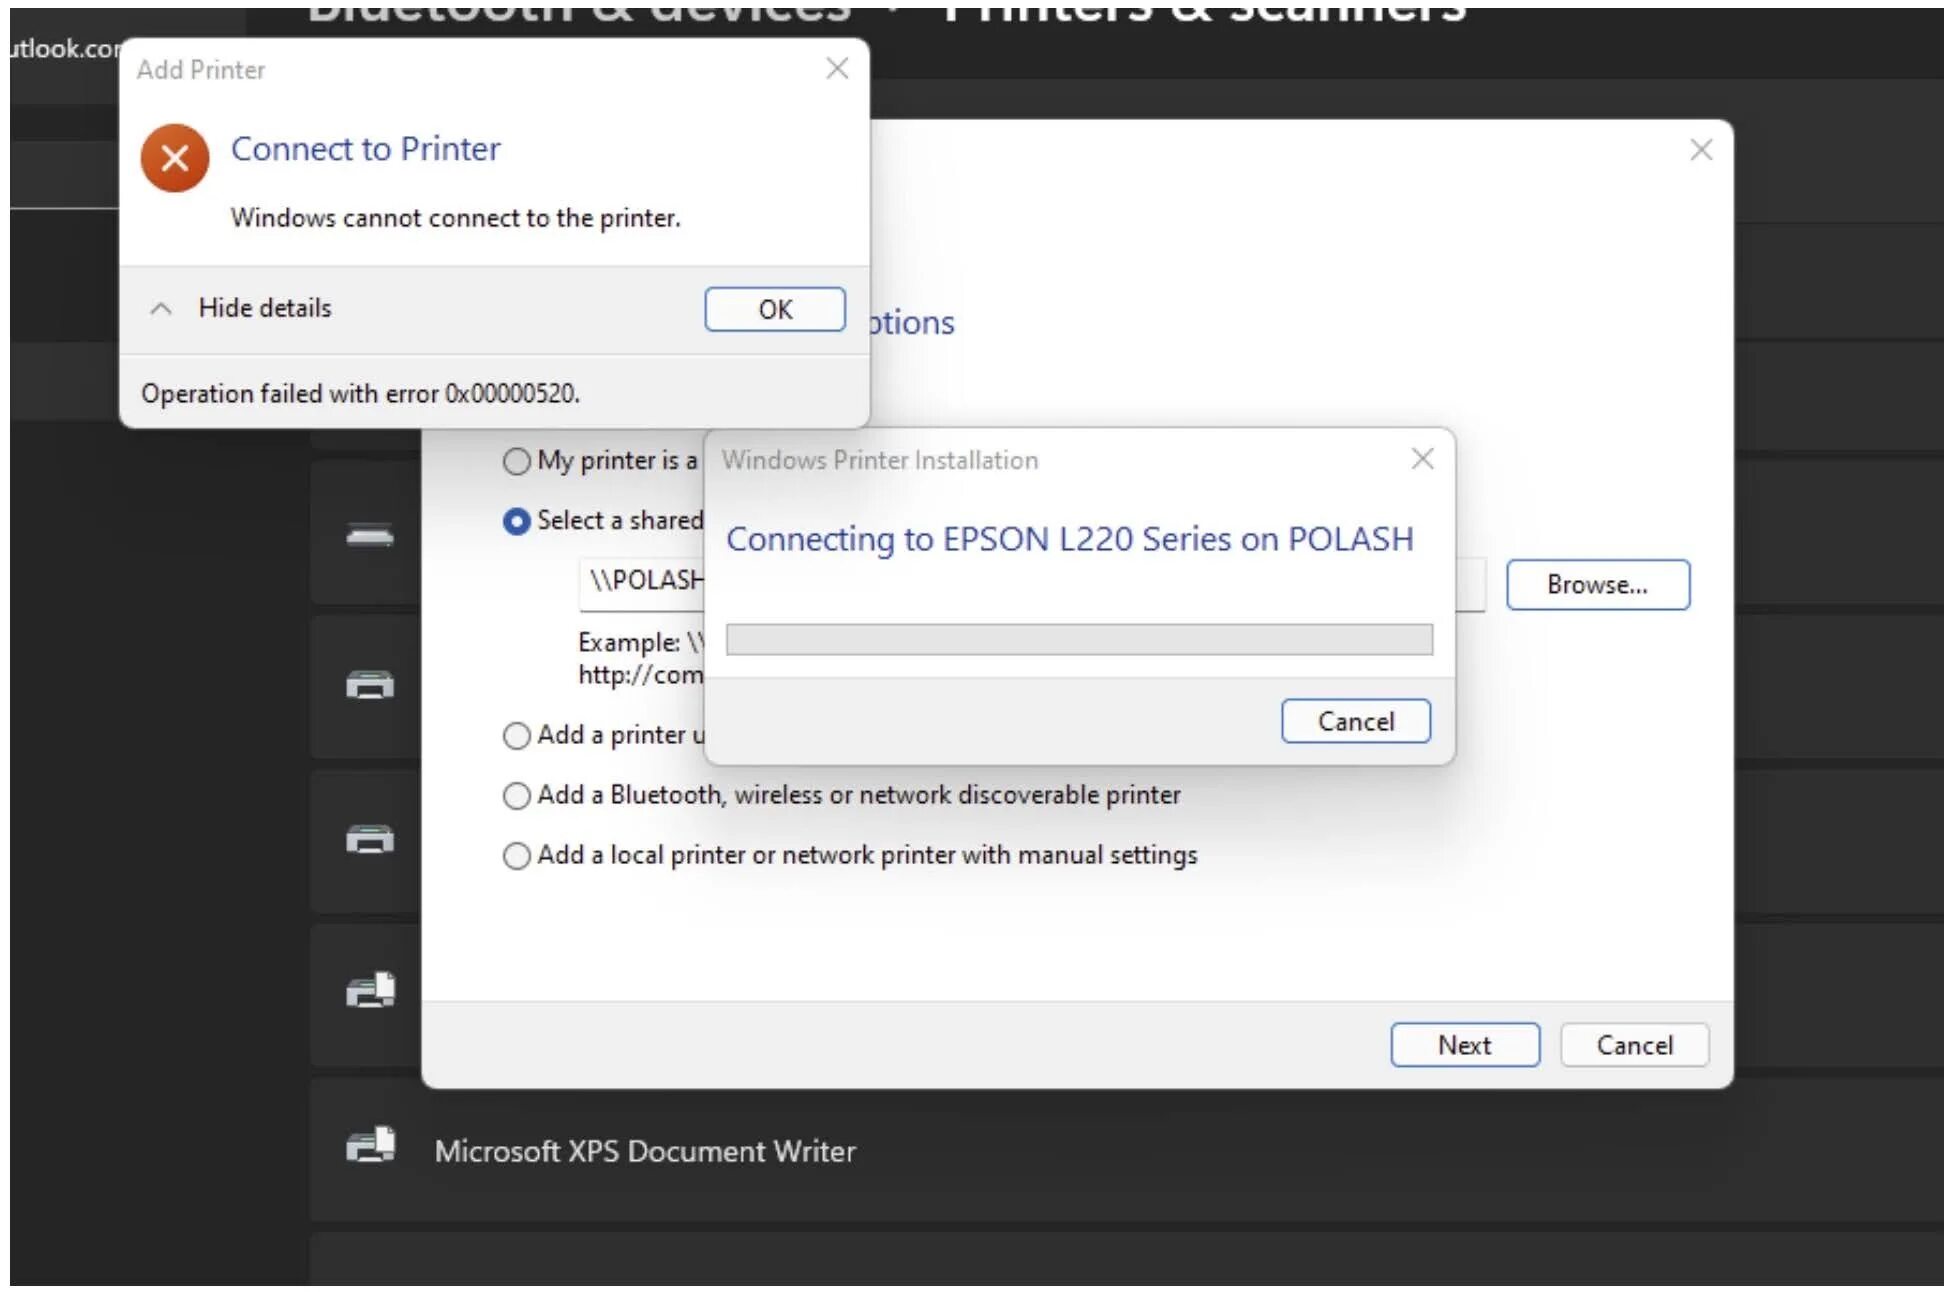Click the Browse... button for shared printers
Screen dimensions: 1952x1292
1597,584
